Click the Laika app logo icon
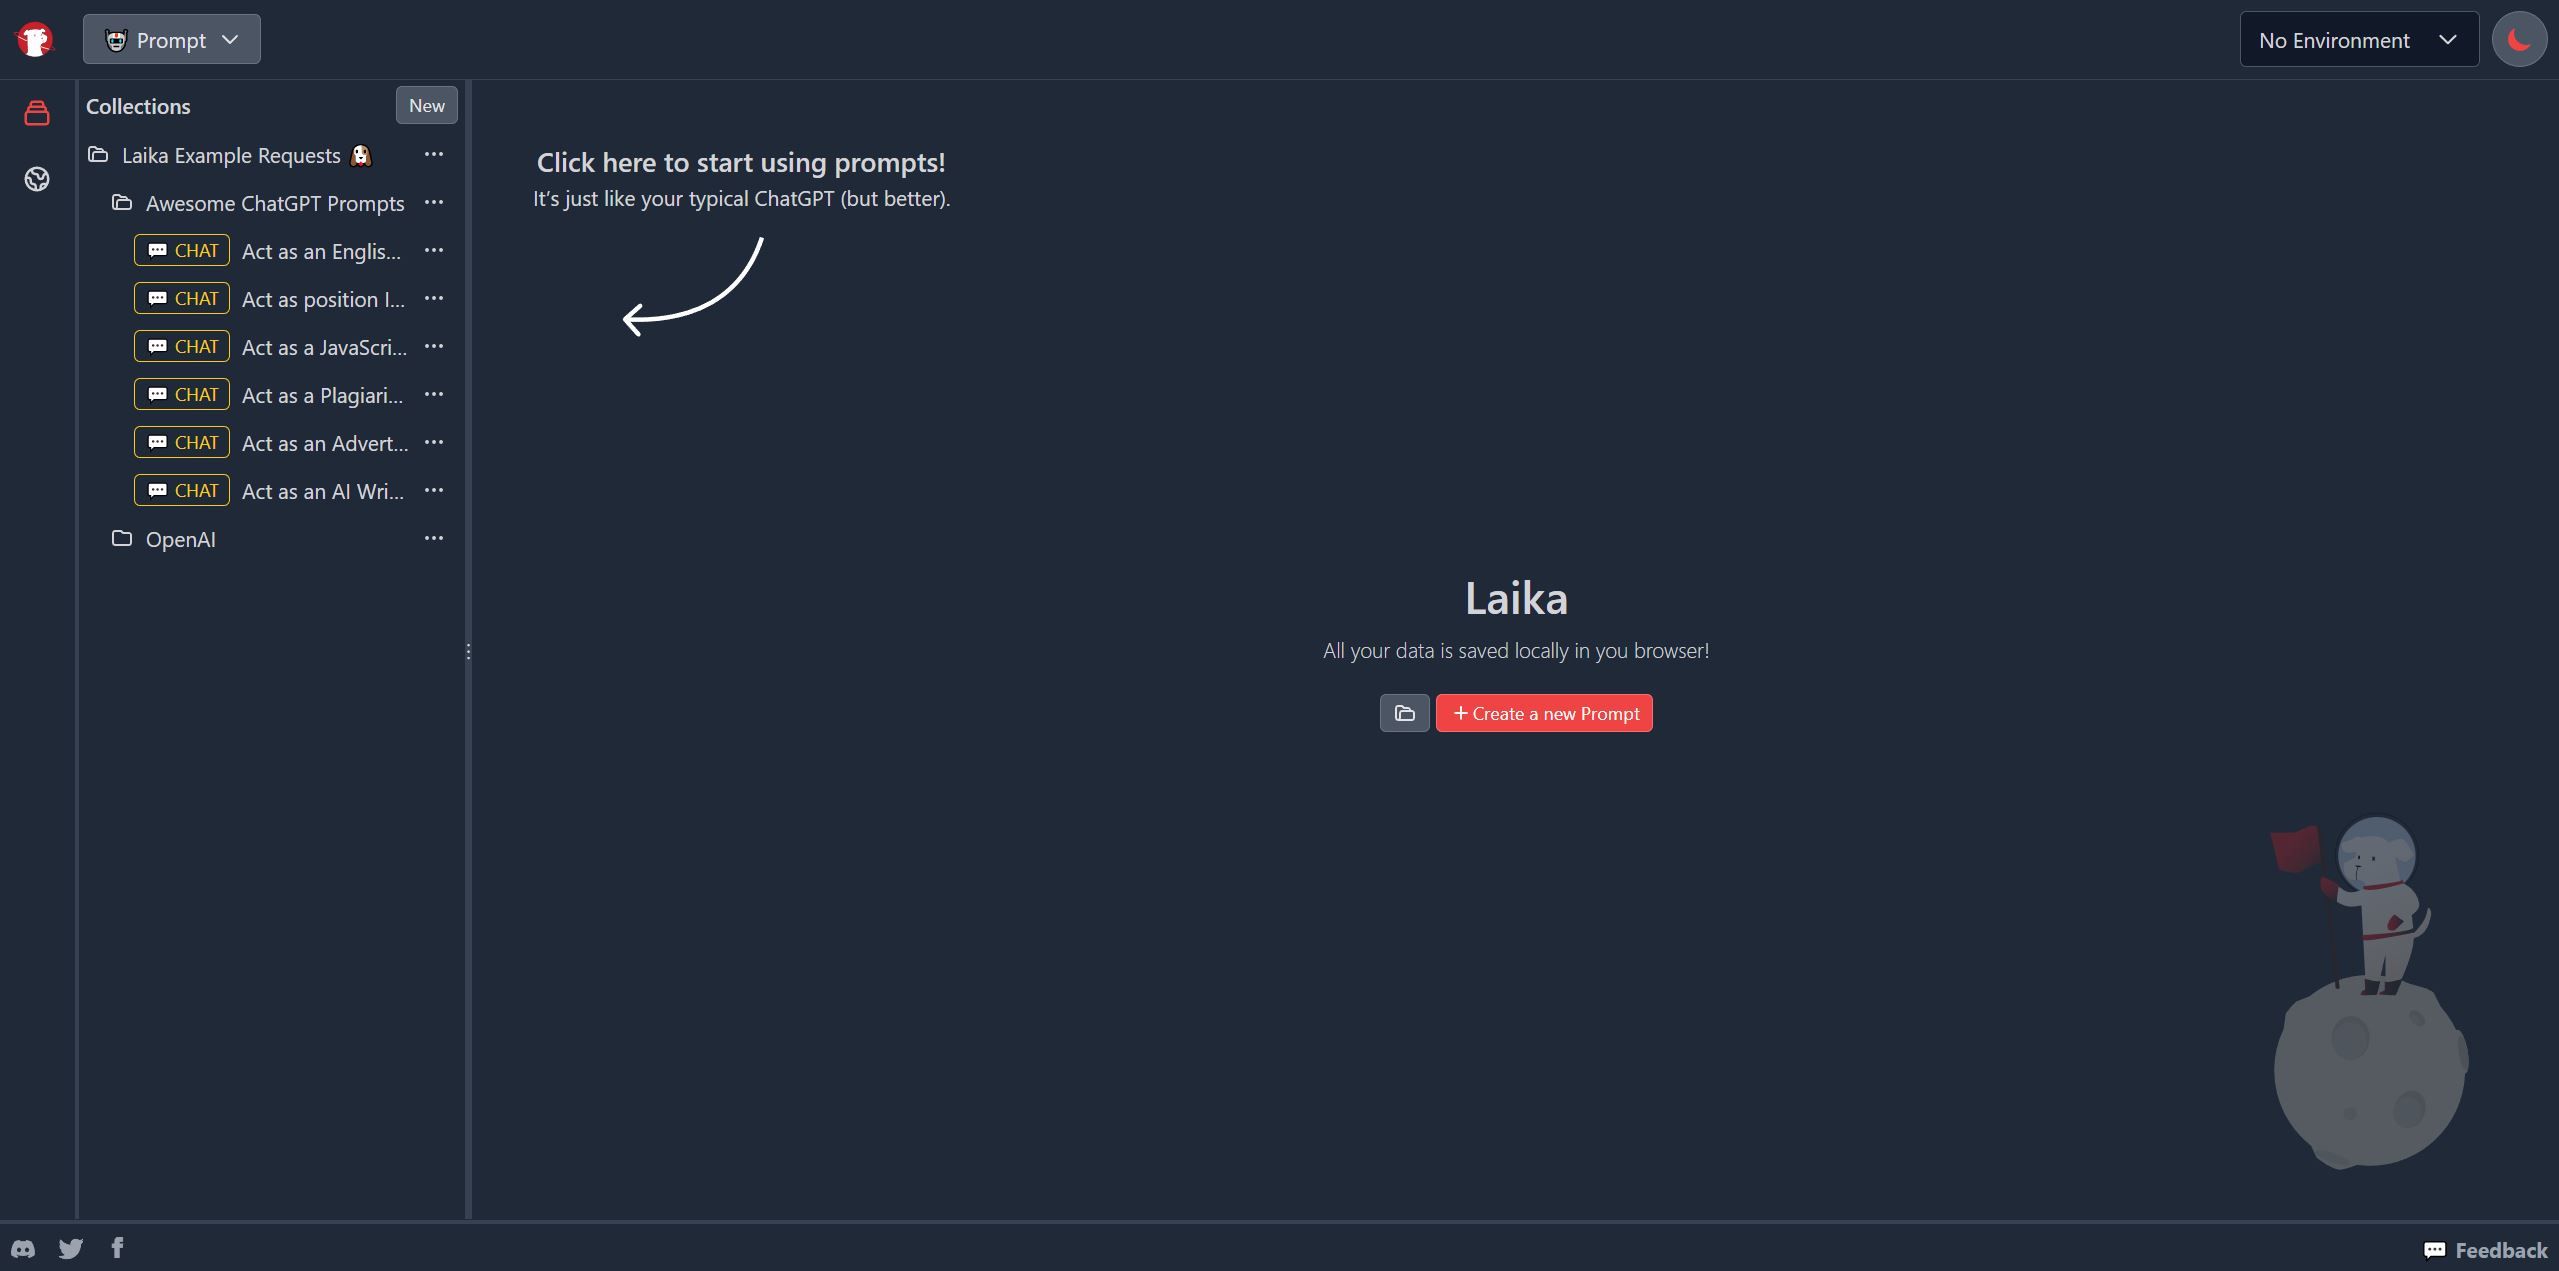Viewport: 2559px width, 1271px height. [x=34, y=38]
